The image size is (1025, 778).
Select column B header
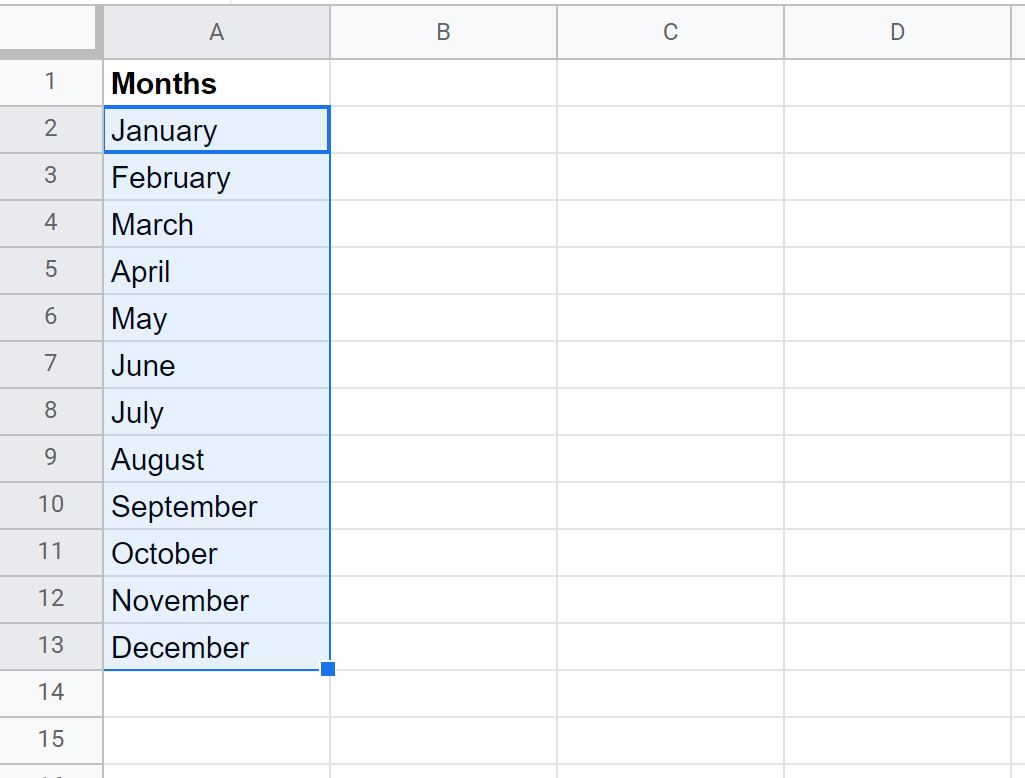tap(443, 32)
